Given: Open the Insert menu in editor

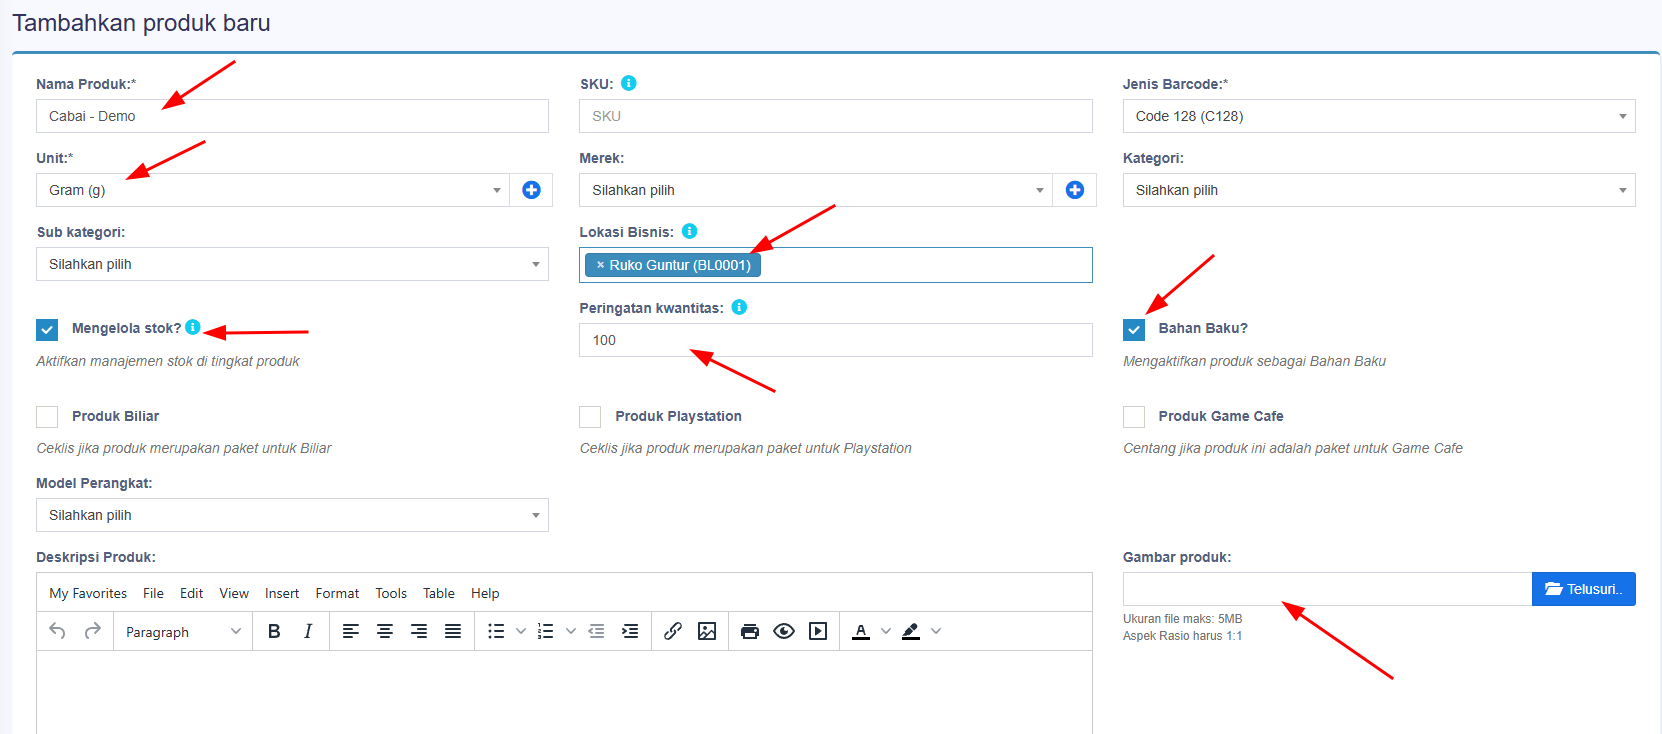Looking at the screenshot, I should [x=282, y=593].
